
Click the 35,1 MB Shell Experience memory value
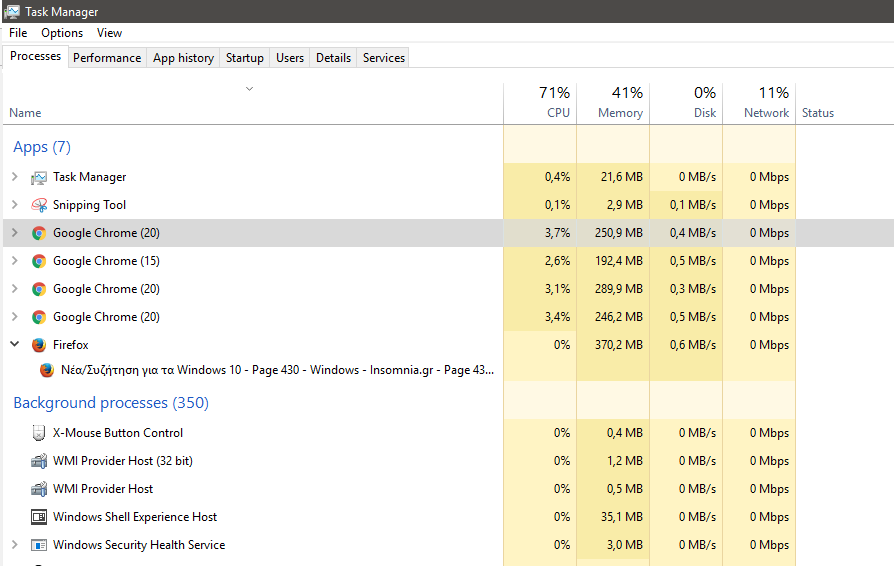click(621, 517)
